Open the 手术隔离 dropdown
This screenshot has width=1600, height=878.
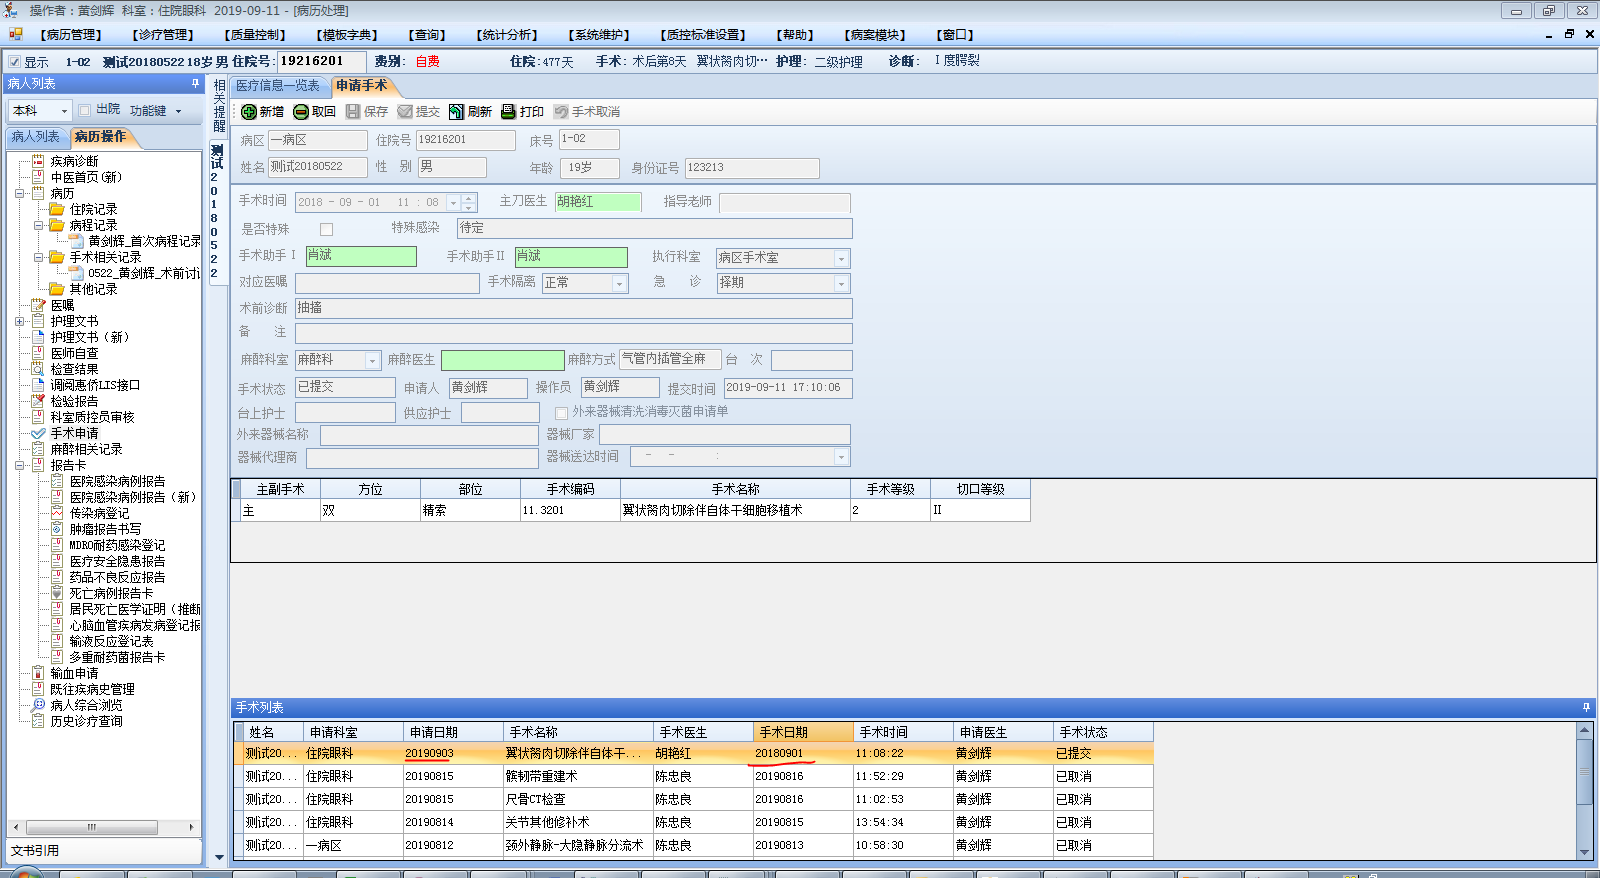click(620, 284)
